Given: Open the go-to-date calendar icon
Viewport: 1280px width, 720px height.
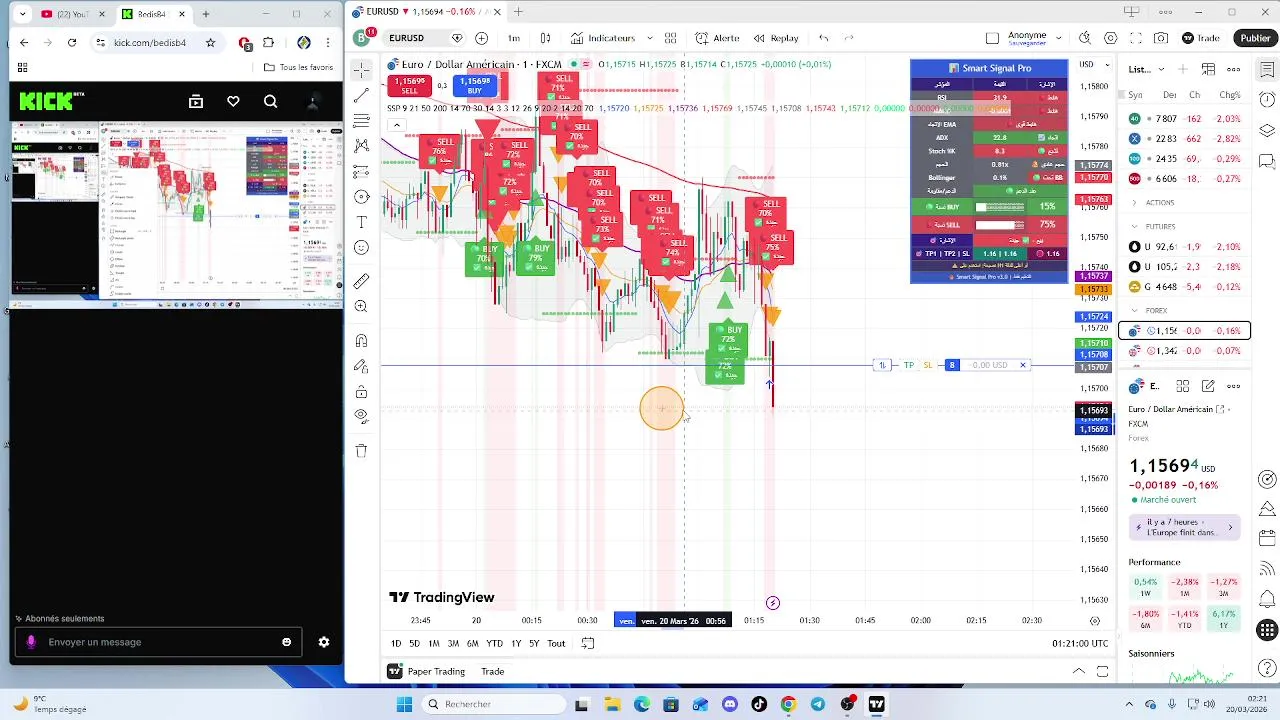Looking at the screenshot, I should point(588,644).
